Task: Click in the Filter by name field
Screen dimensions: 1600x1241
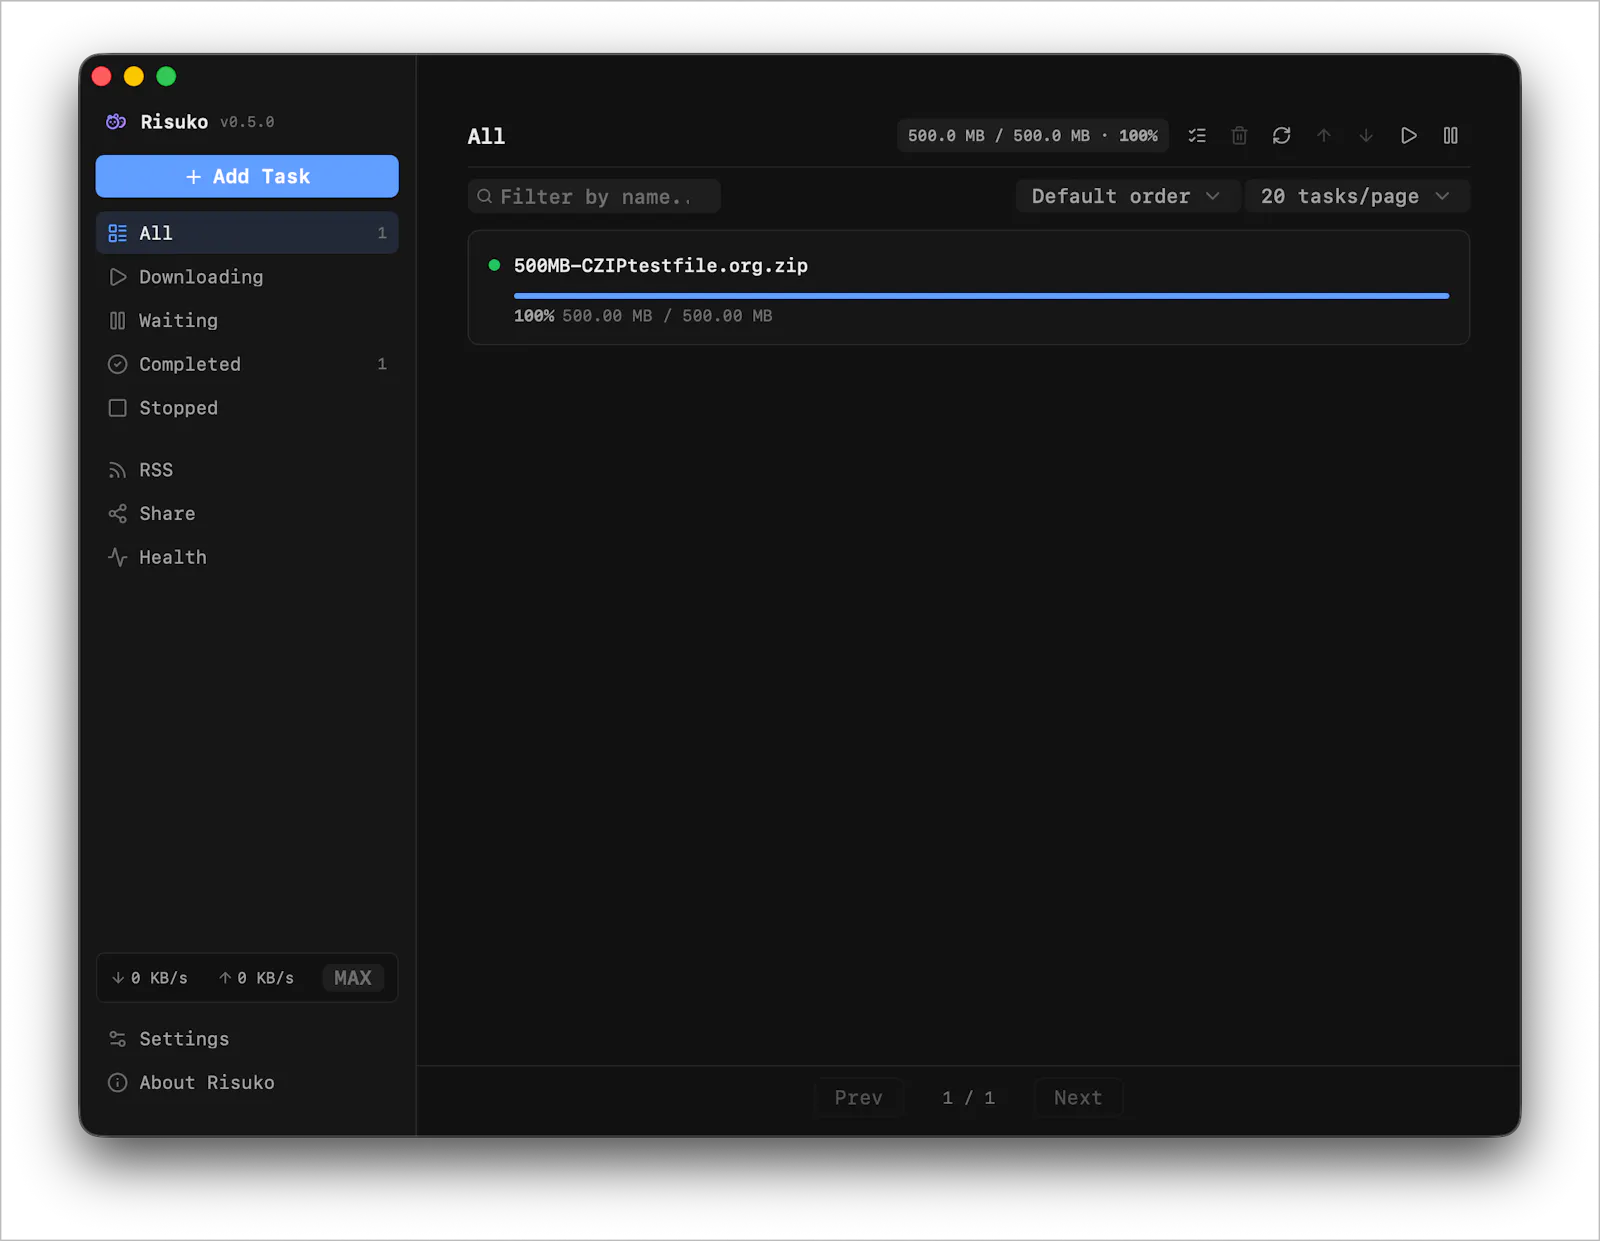Action: click(x=594, y=197)
